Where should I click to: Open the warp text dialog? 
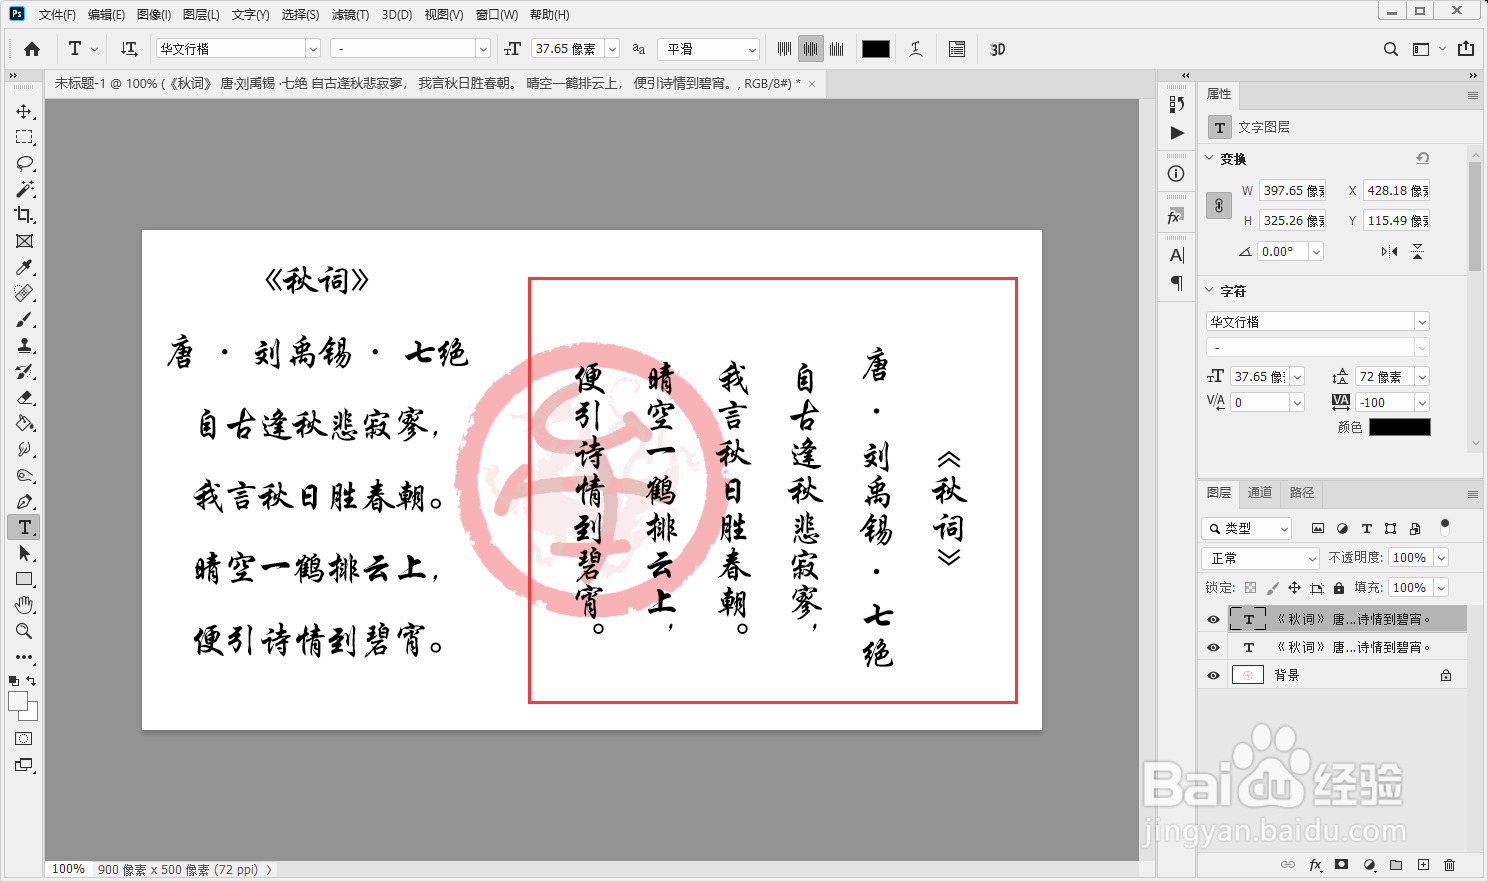tap(915, 49)
